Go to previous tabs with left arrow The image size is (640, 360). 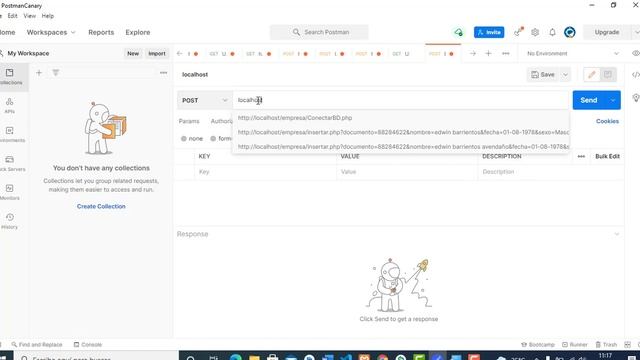click(180, 53)
